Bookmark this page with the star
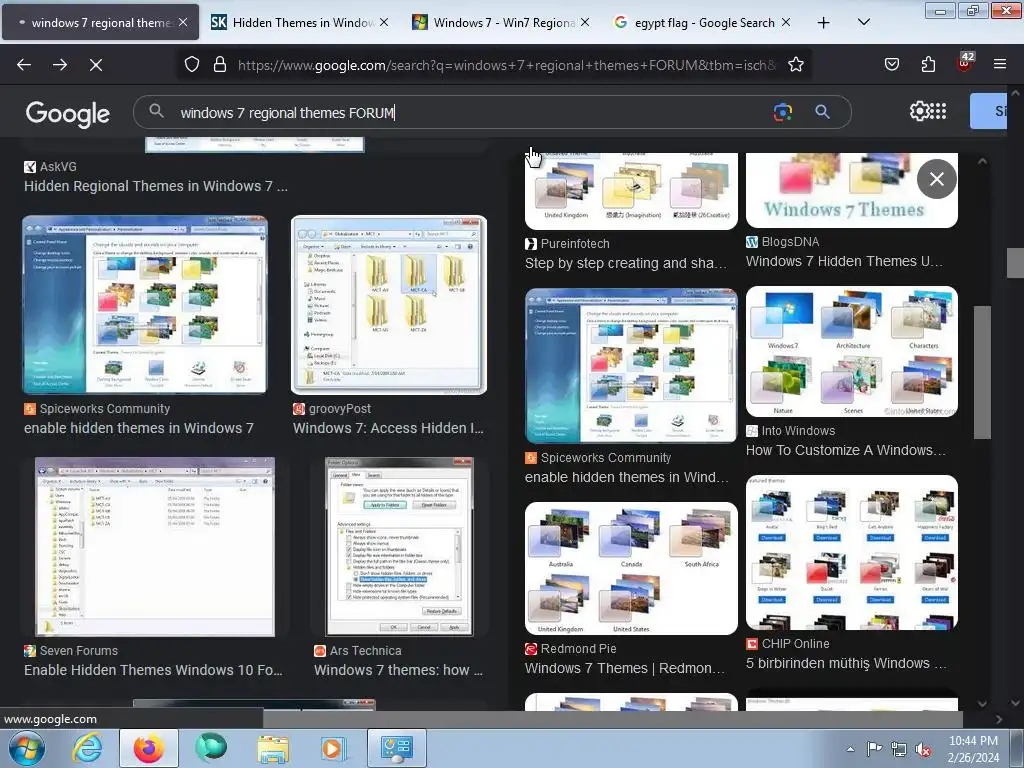The height and width of the screenshot is (768, 1024). pos(795,65)
